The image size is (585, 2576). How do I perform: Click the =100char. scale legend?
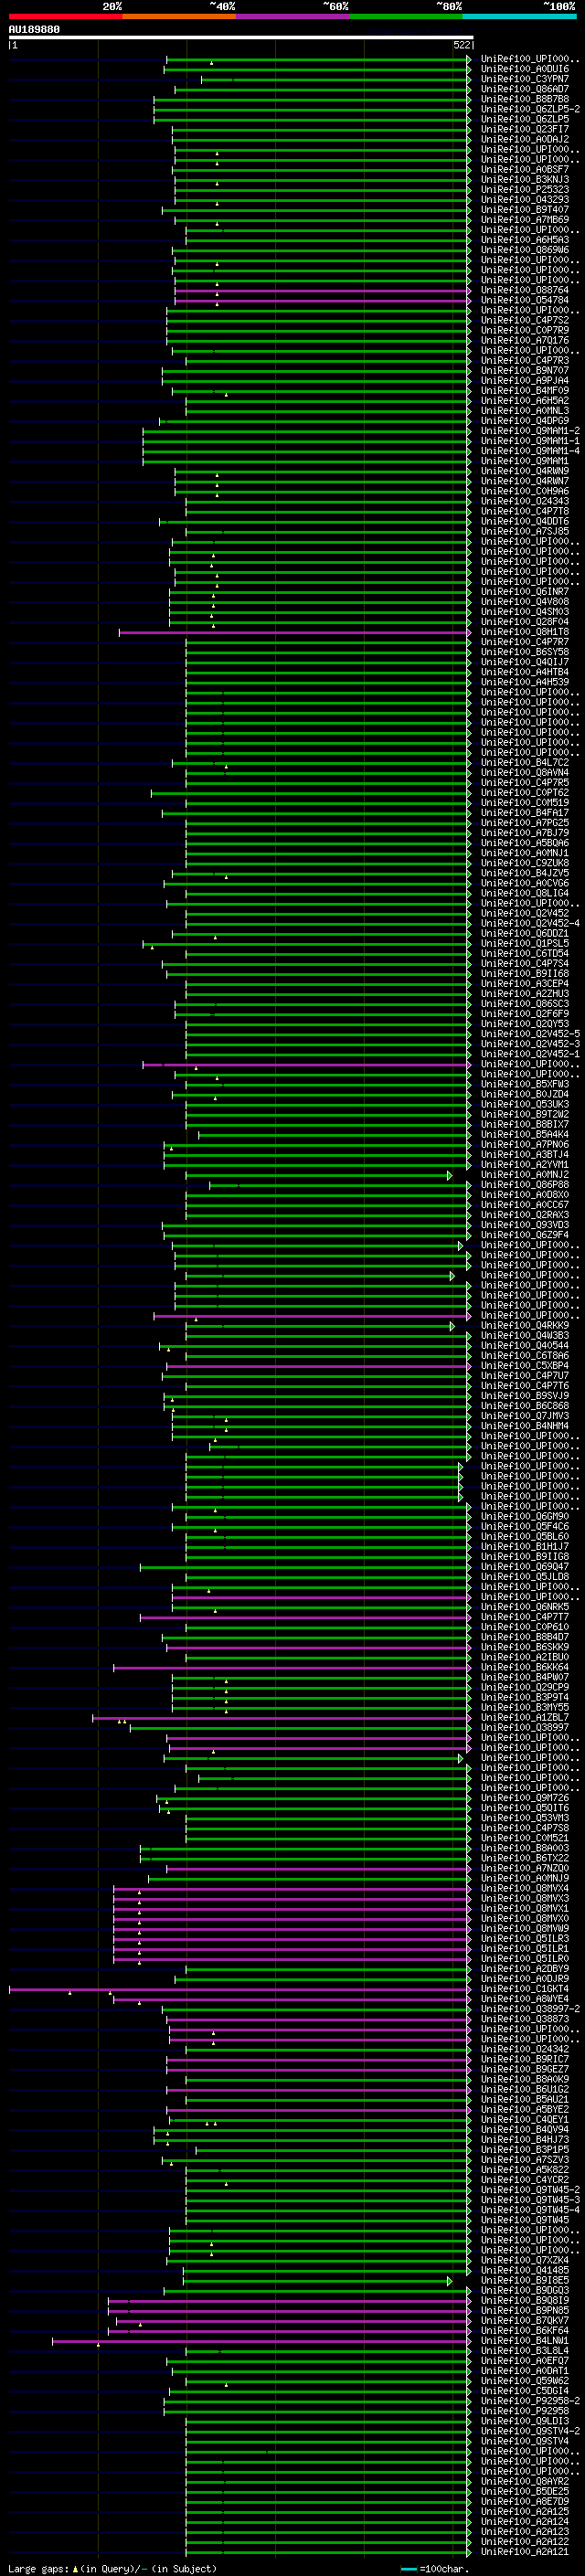[436, 2569]
